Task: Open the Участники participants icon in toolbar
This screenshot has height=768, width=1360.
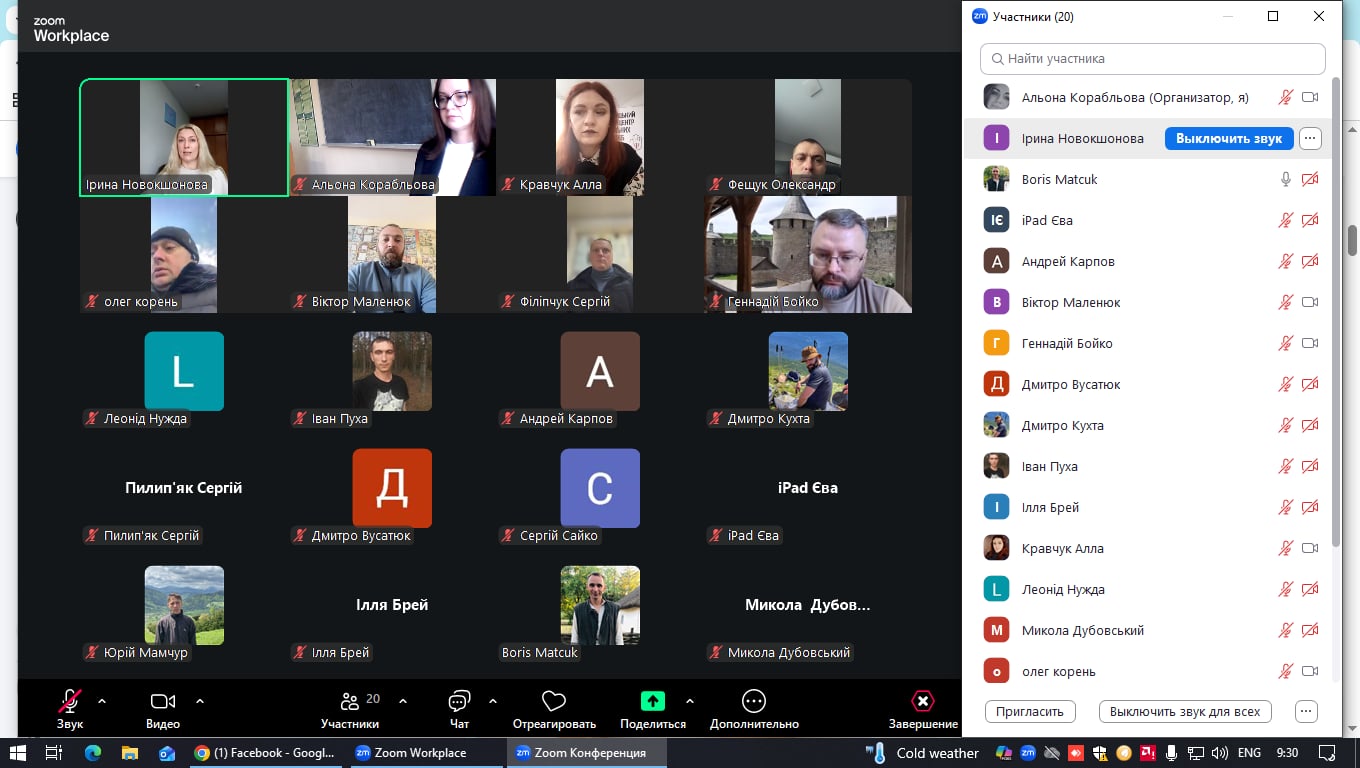Action: (350, 701)
